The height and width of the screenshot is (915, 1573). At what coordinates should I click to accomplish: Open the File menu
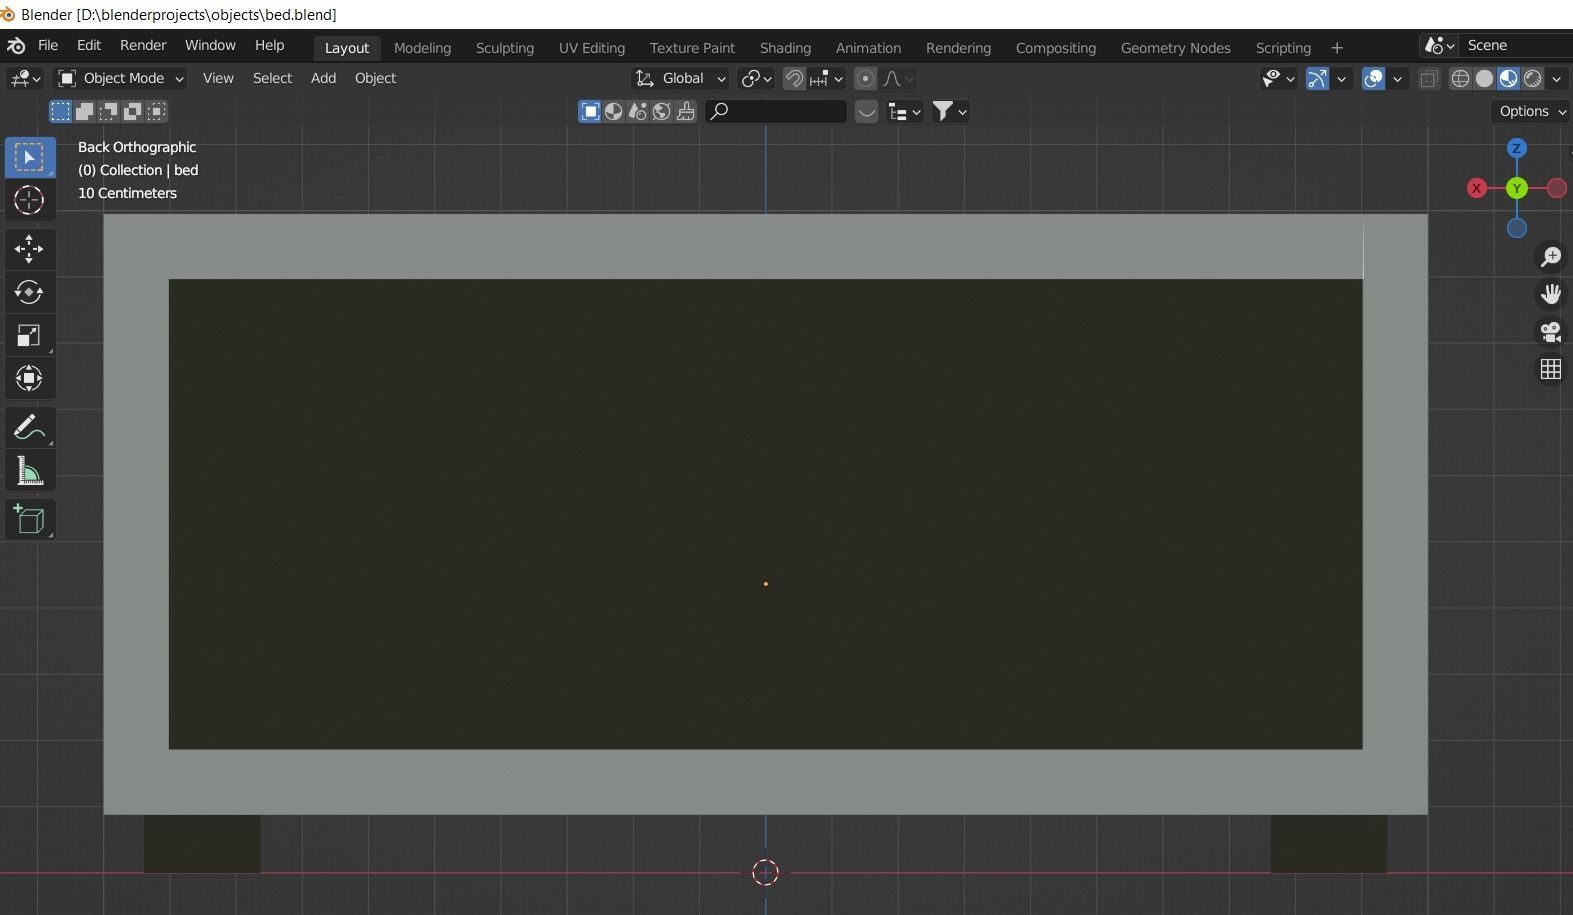coord(48,46)
